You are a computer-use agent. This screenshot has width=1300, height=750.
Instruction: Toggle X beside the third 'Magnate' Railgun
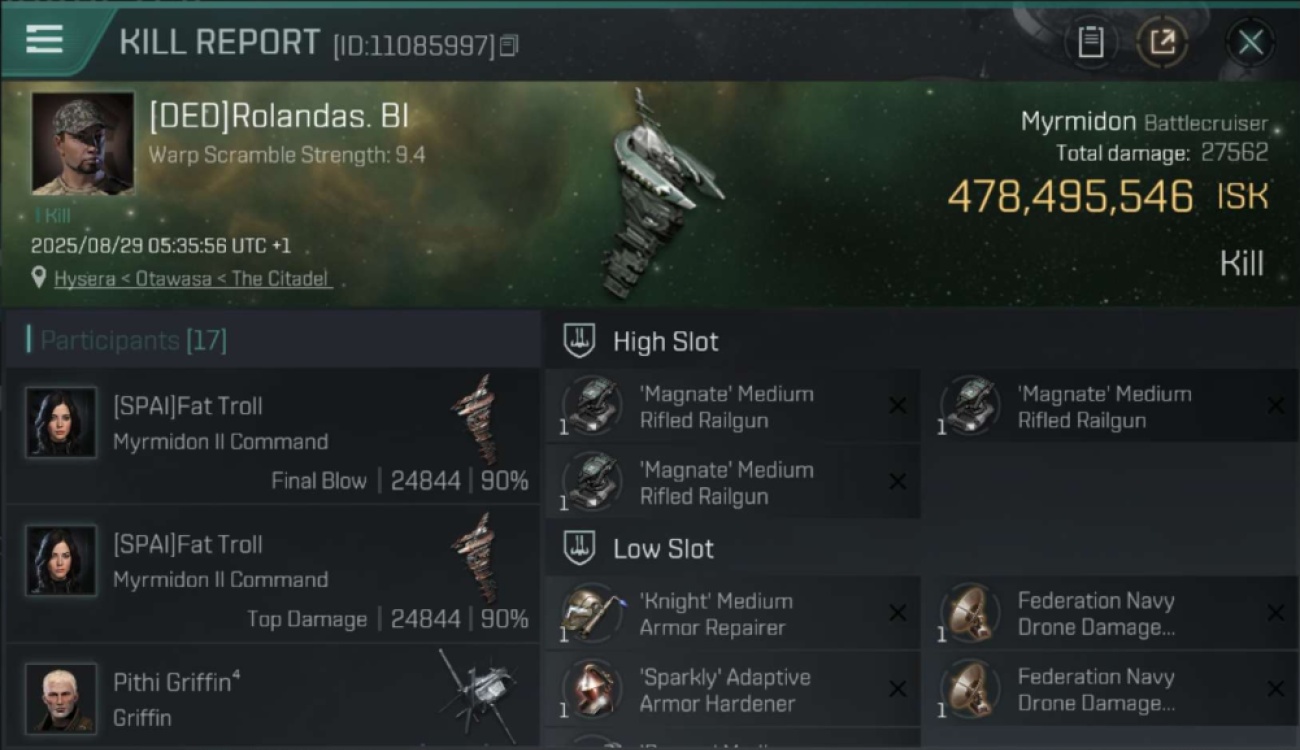pyautogui.click(x=897, y=482)
